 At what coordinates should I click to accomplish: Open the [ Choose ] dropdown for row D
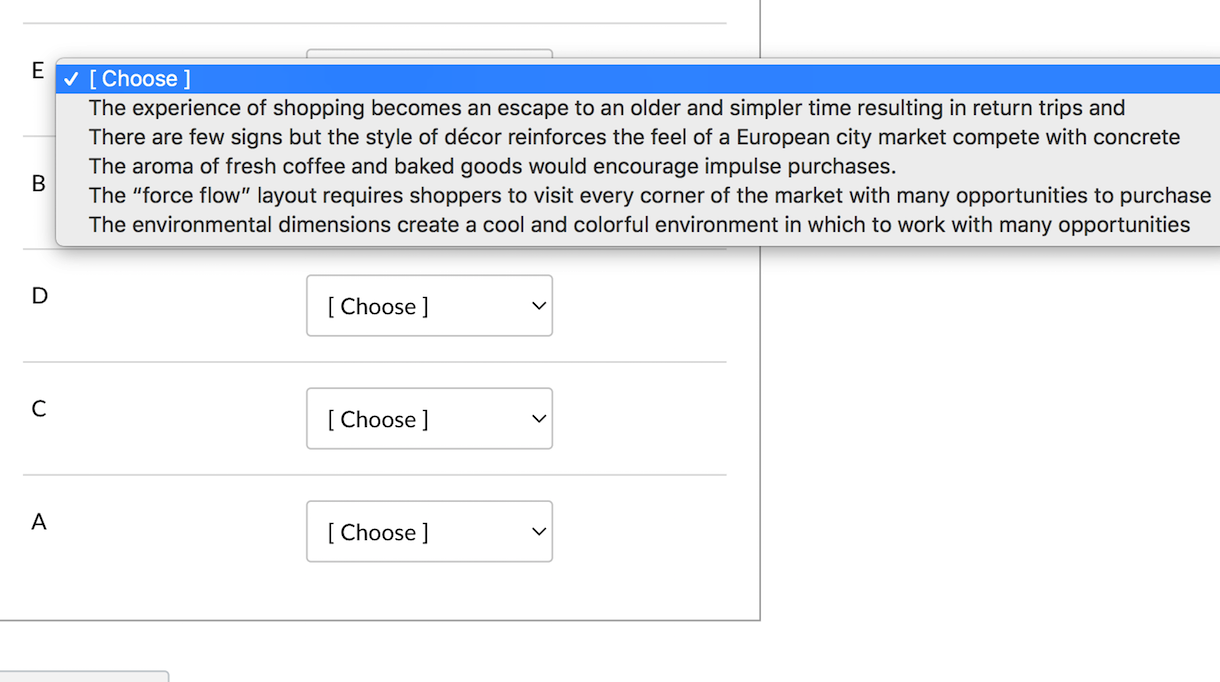(x=429, y=306)
